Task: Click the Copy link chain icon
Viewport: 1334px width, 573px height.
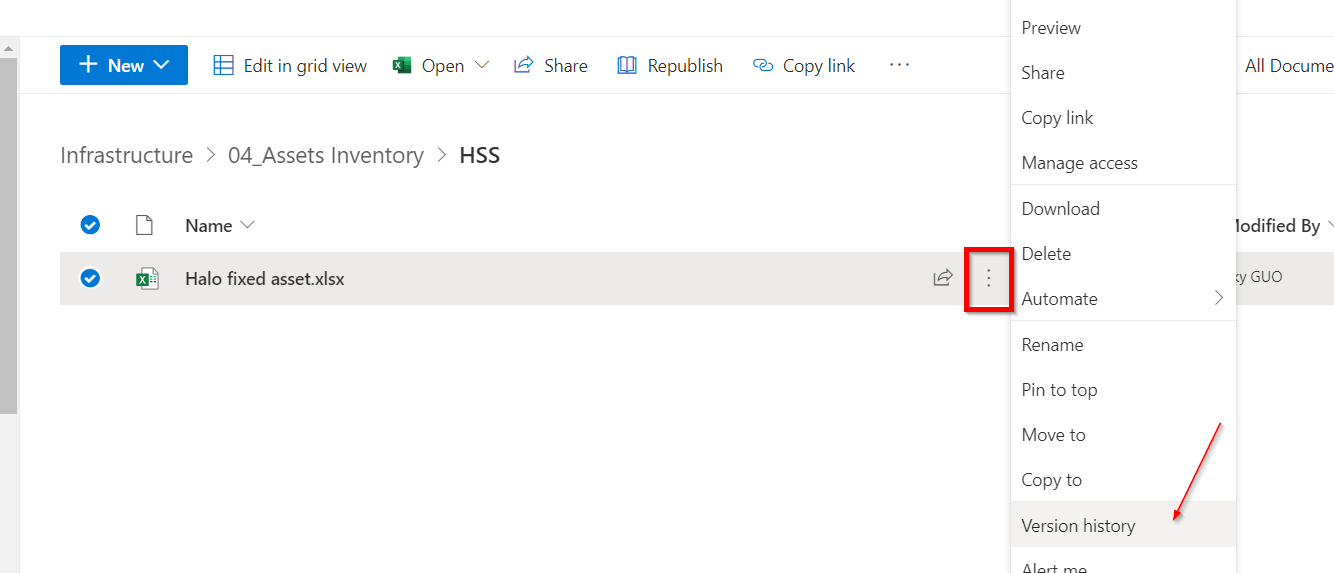Action: click(763, 66)
